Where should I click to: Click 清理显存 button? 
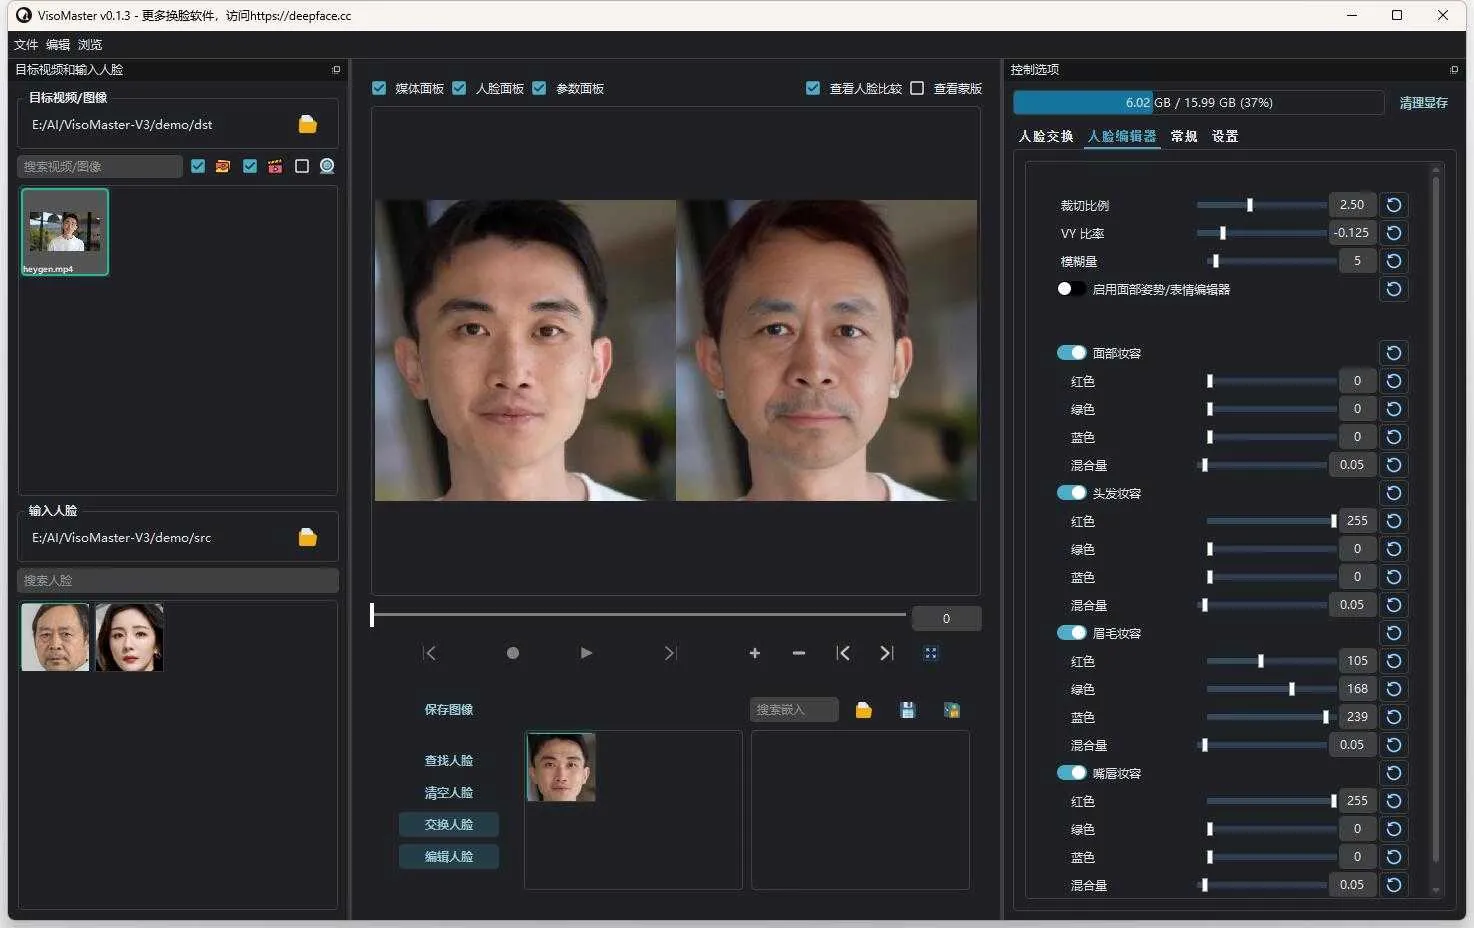[x=1423, y=103]
